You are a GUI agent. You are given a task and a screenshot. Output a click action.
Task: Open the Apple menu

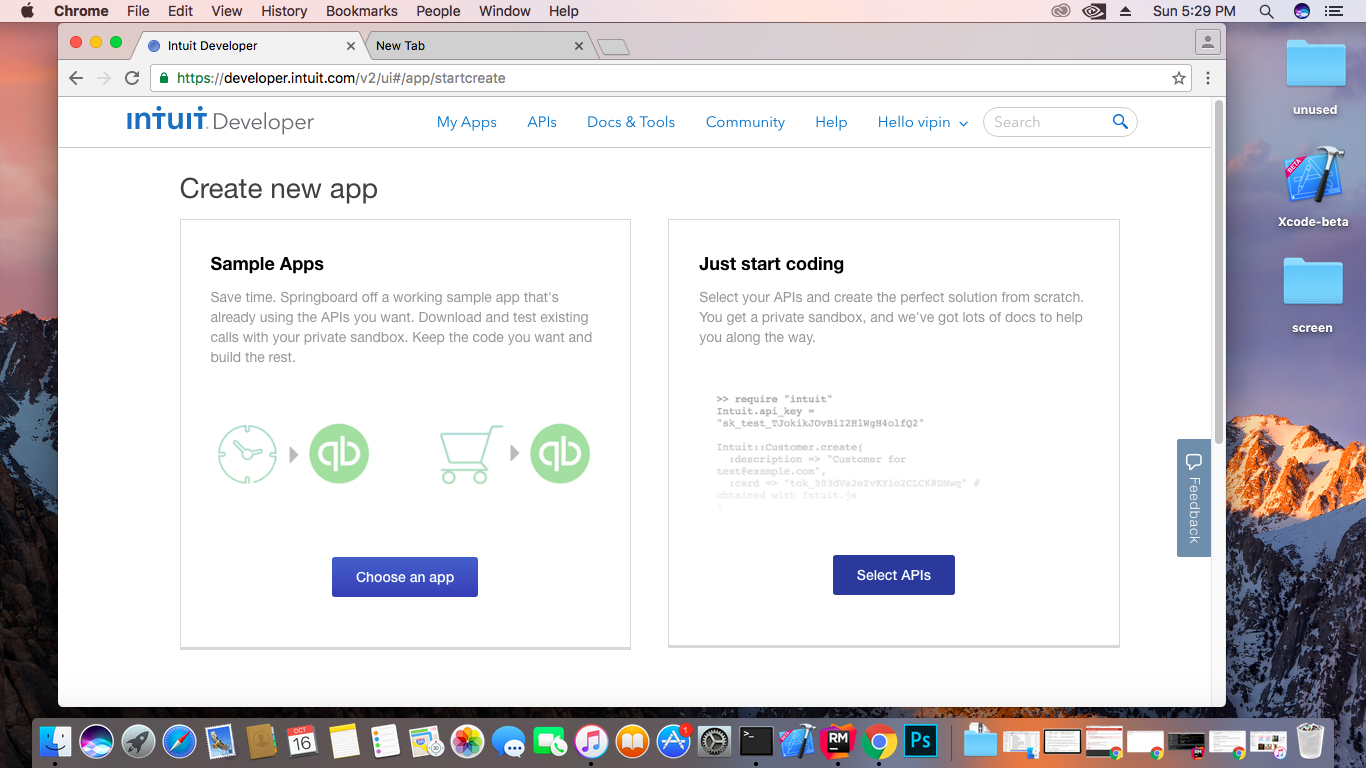pos(27,11)
